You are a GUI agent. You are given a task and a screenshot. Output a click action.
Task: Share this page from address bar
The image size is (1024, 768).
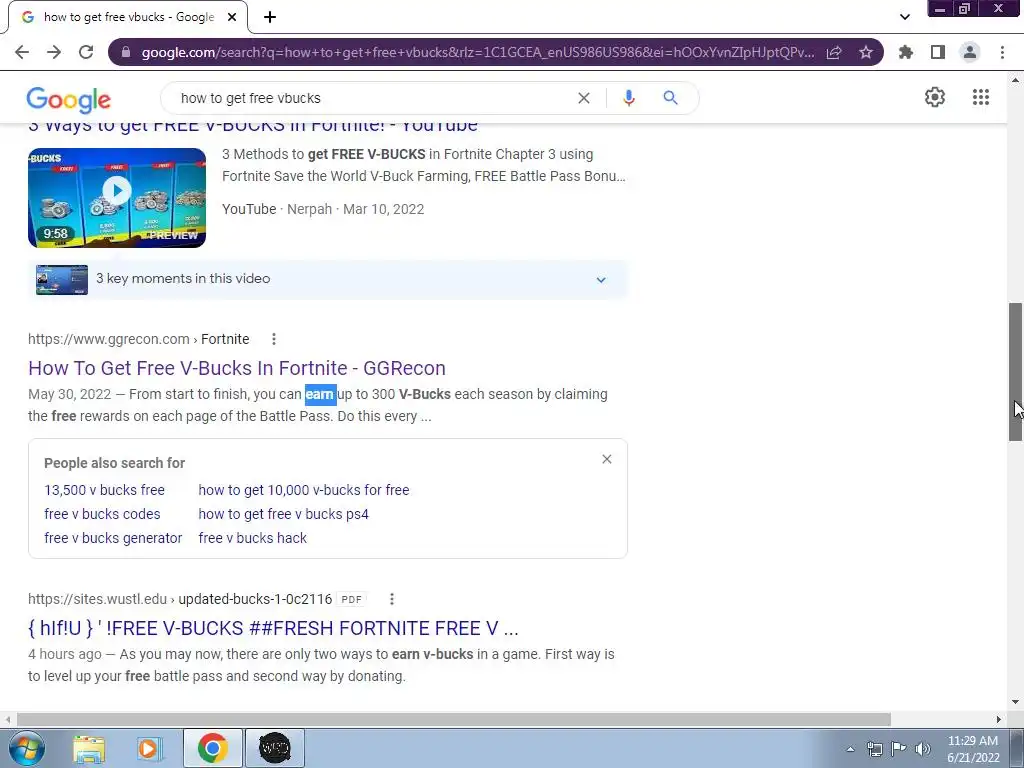834,52
